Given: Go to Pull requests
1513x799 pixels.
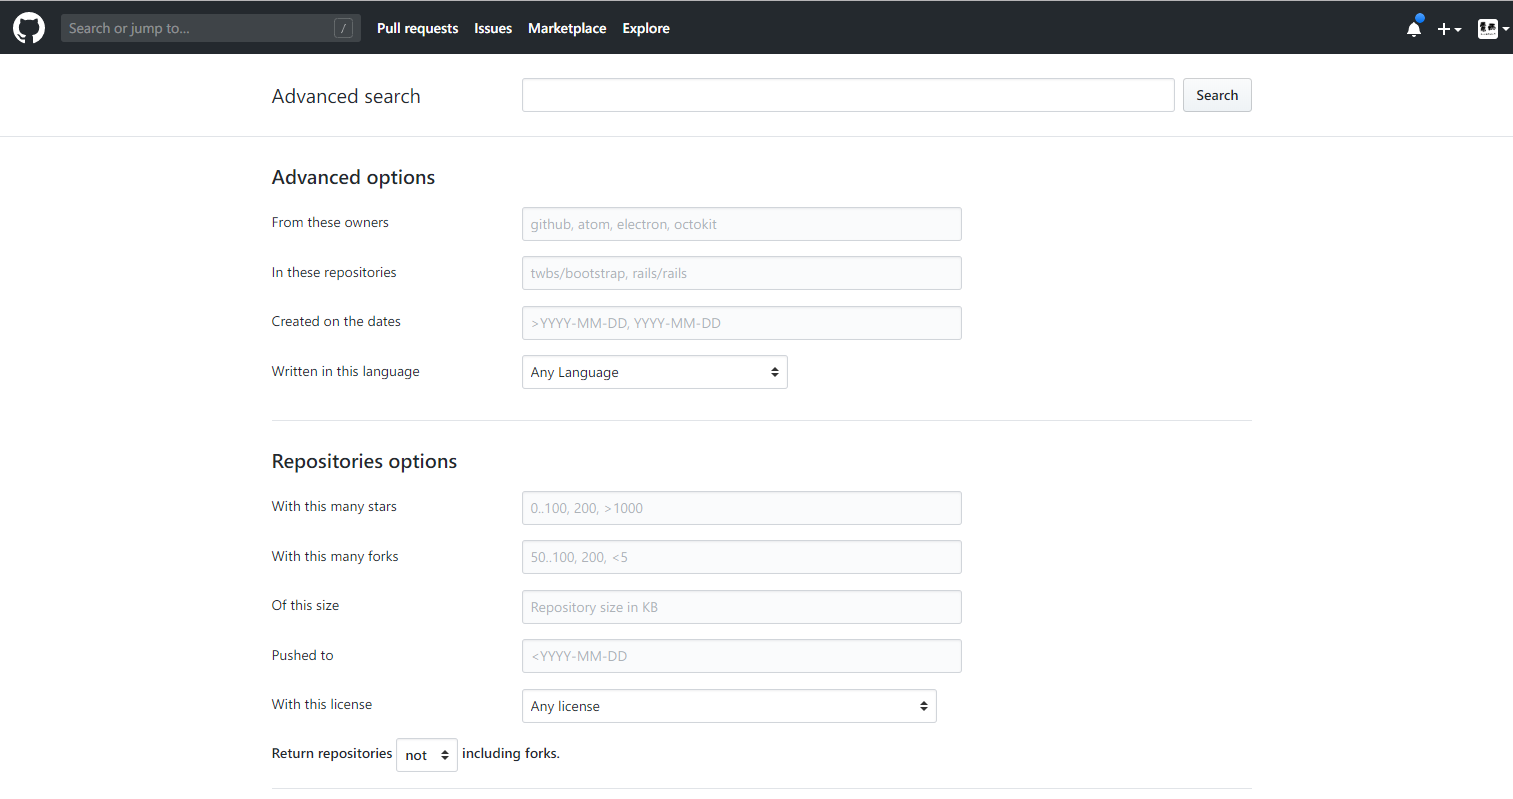Looking at the screenshot, I should 417,28.
